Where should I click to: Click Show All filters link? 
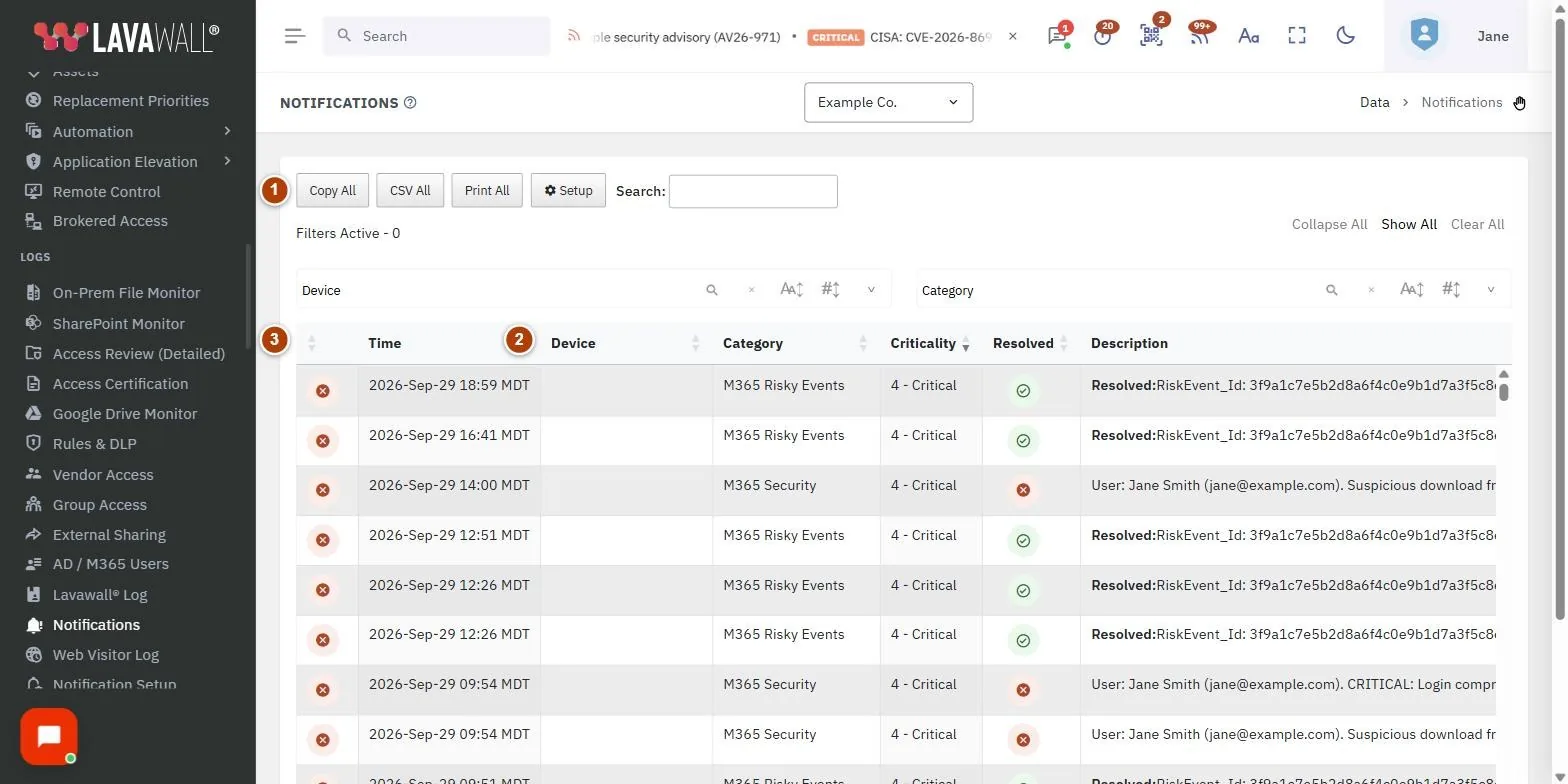click(x=1409, y=224)
